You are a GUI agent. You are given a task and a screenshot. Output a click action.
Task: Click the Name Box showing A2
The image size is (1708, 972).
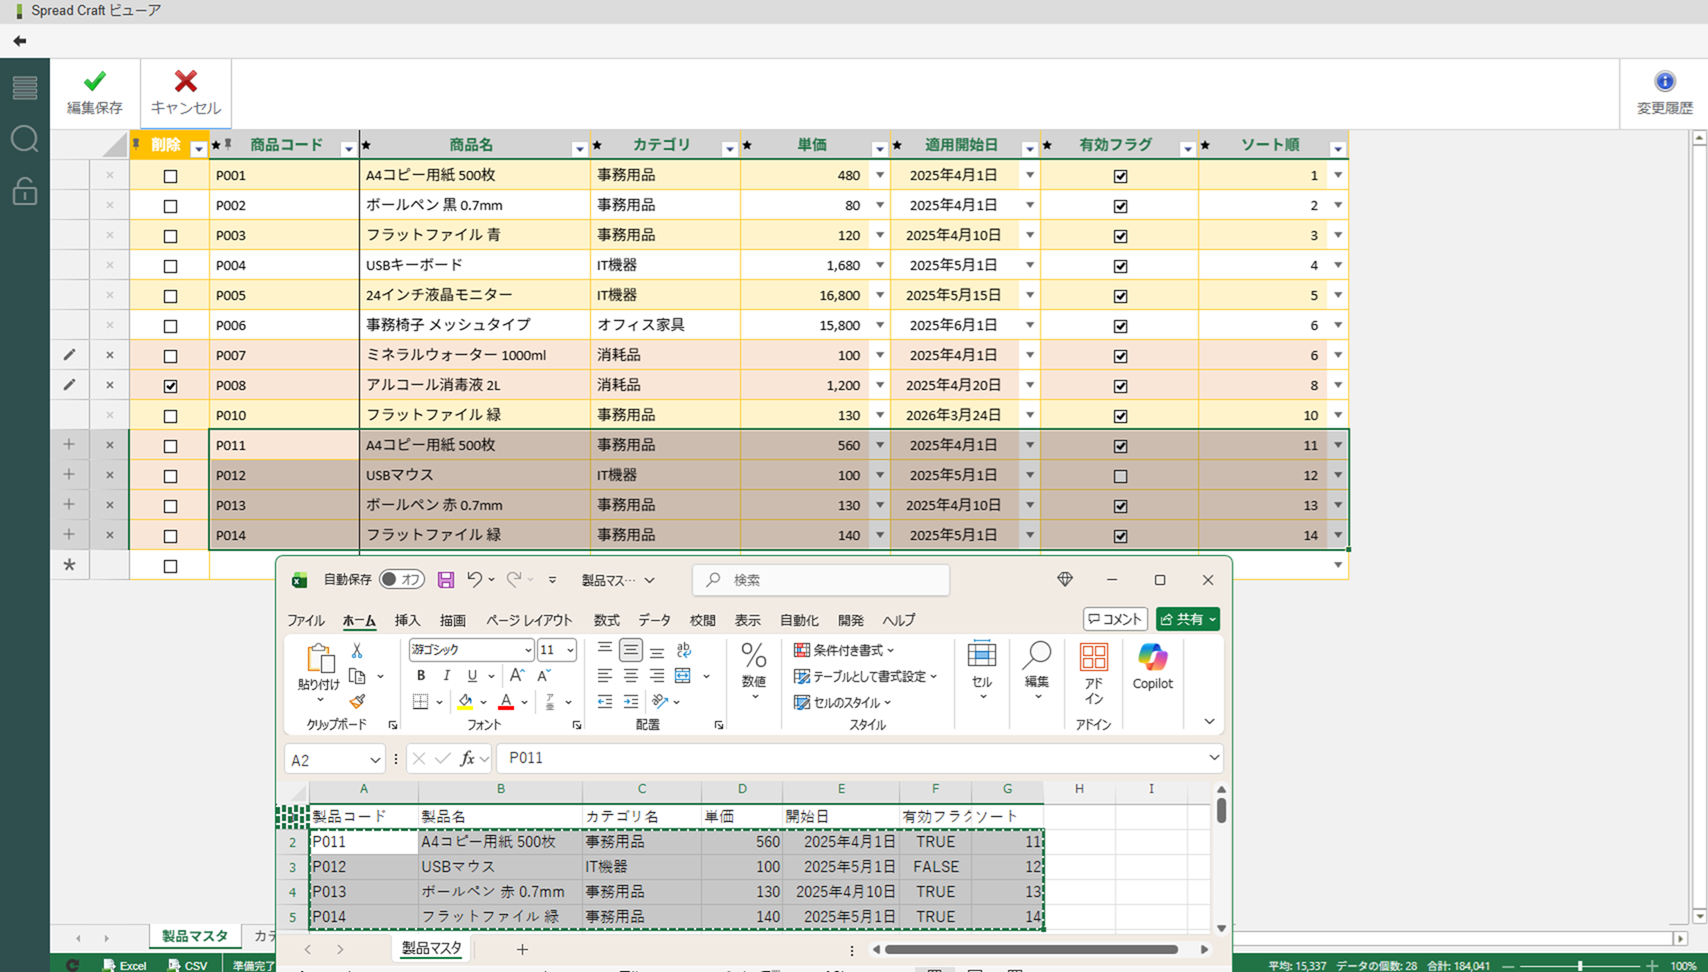coord(327,758)
